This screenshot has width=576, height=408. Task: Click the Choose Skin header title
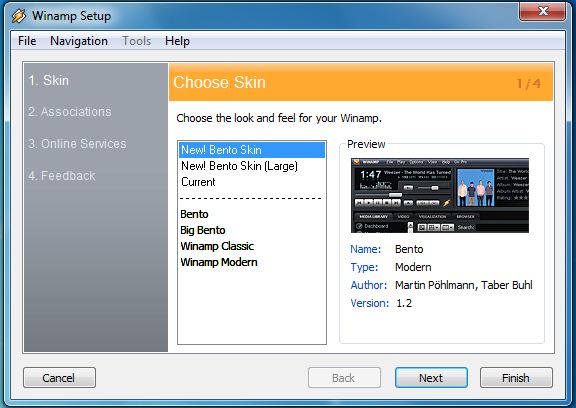point(219,82)
